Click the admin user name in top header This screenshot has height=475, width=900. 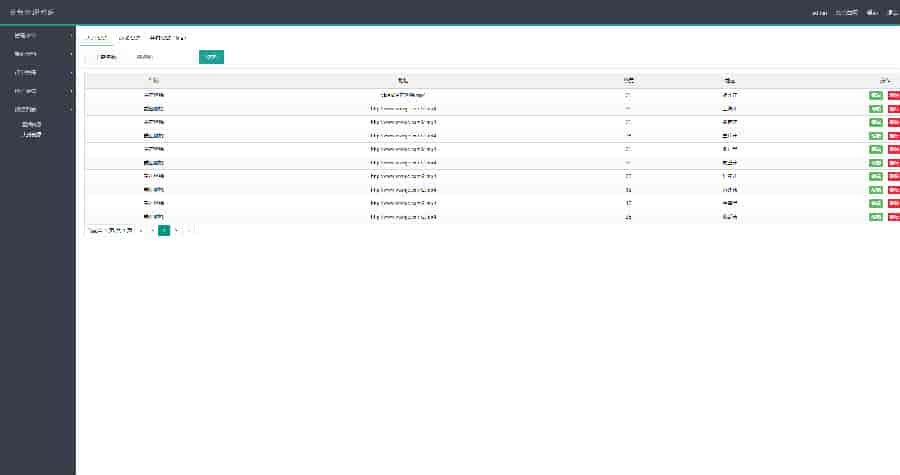tap(819, 12)
